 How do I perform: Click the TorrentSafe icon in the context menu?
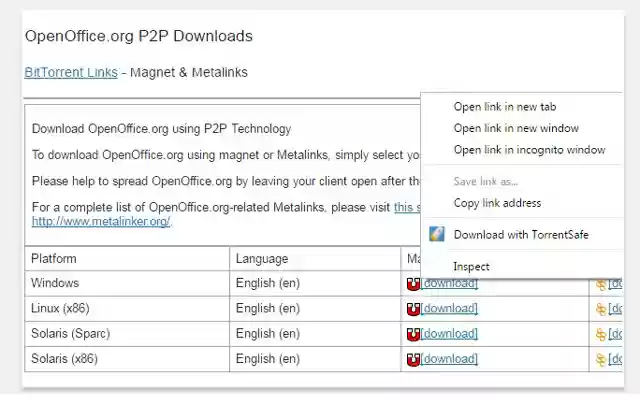click(x=436, y=234)
